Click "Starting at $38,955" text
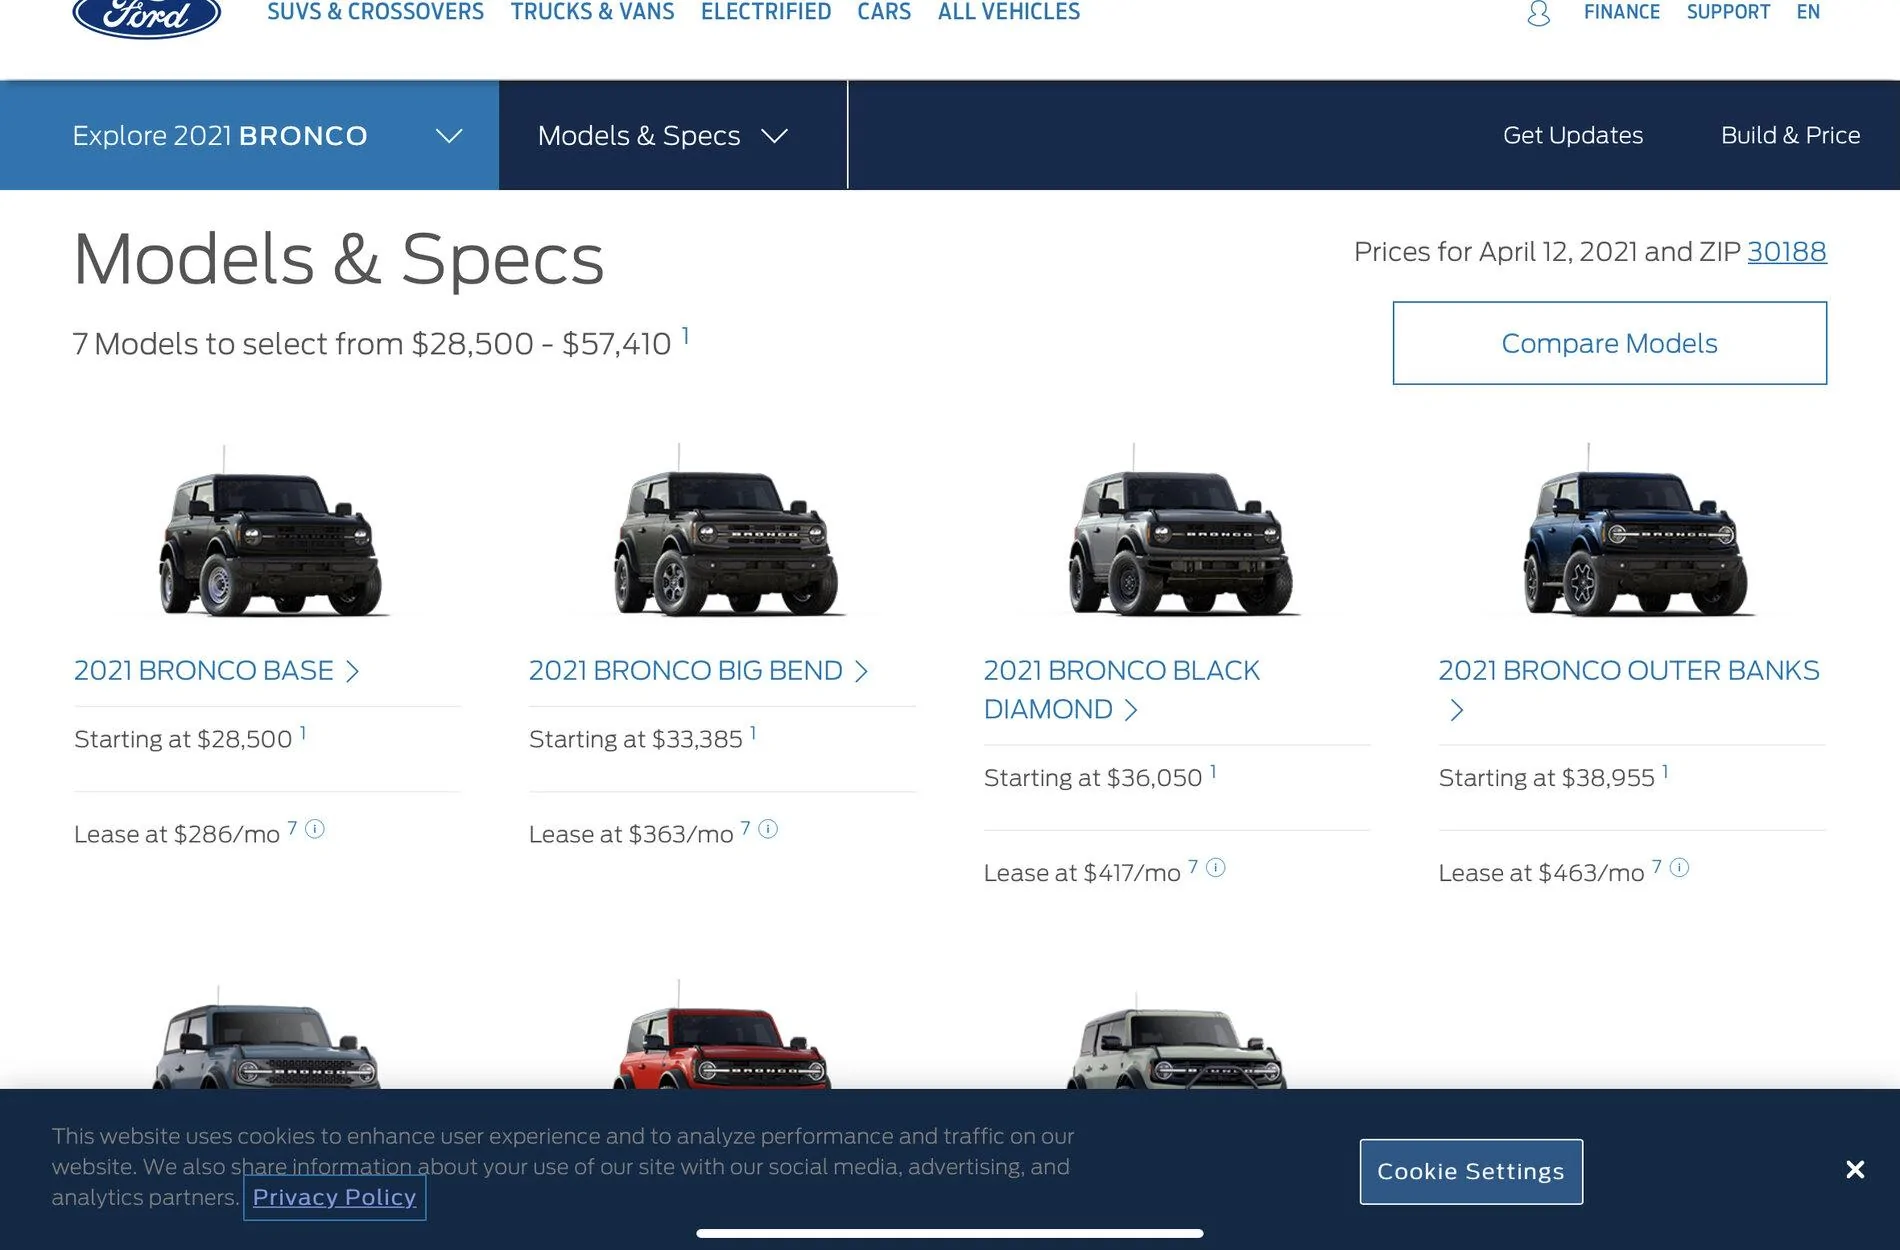1900x1250 pixels. point(1547,778)
